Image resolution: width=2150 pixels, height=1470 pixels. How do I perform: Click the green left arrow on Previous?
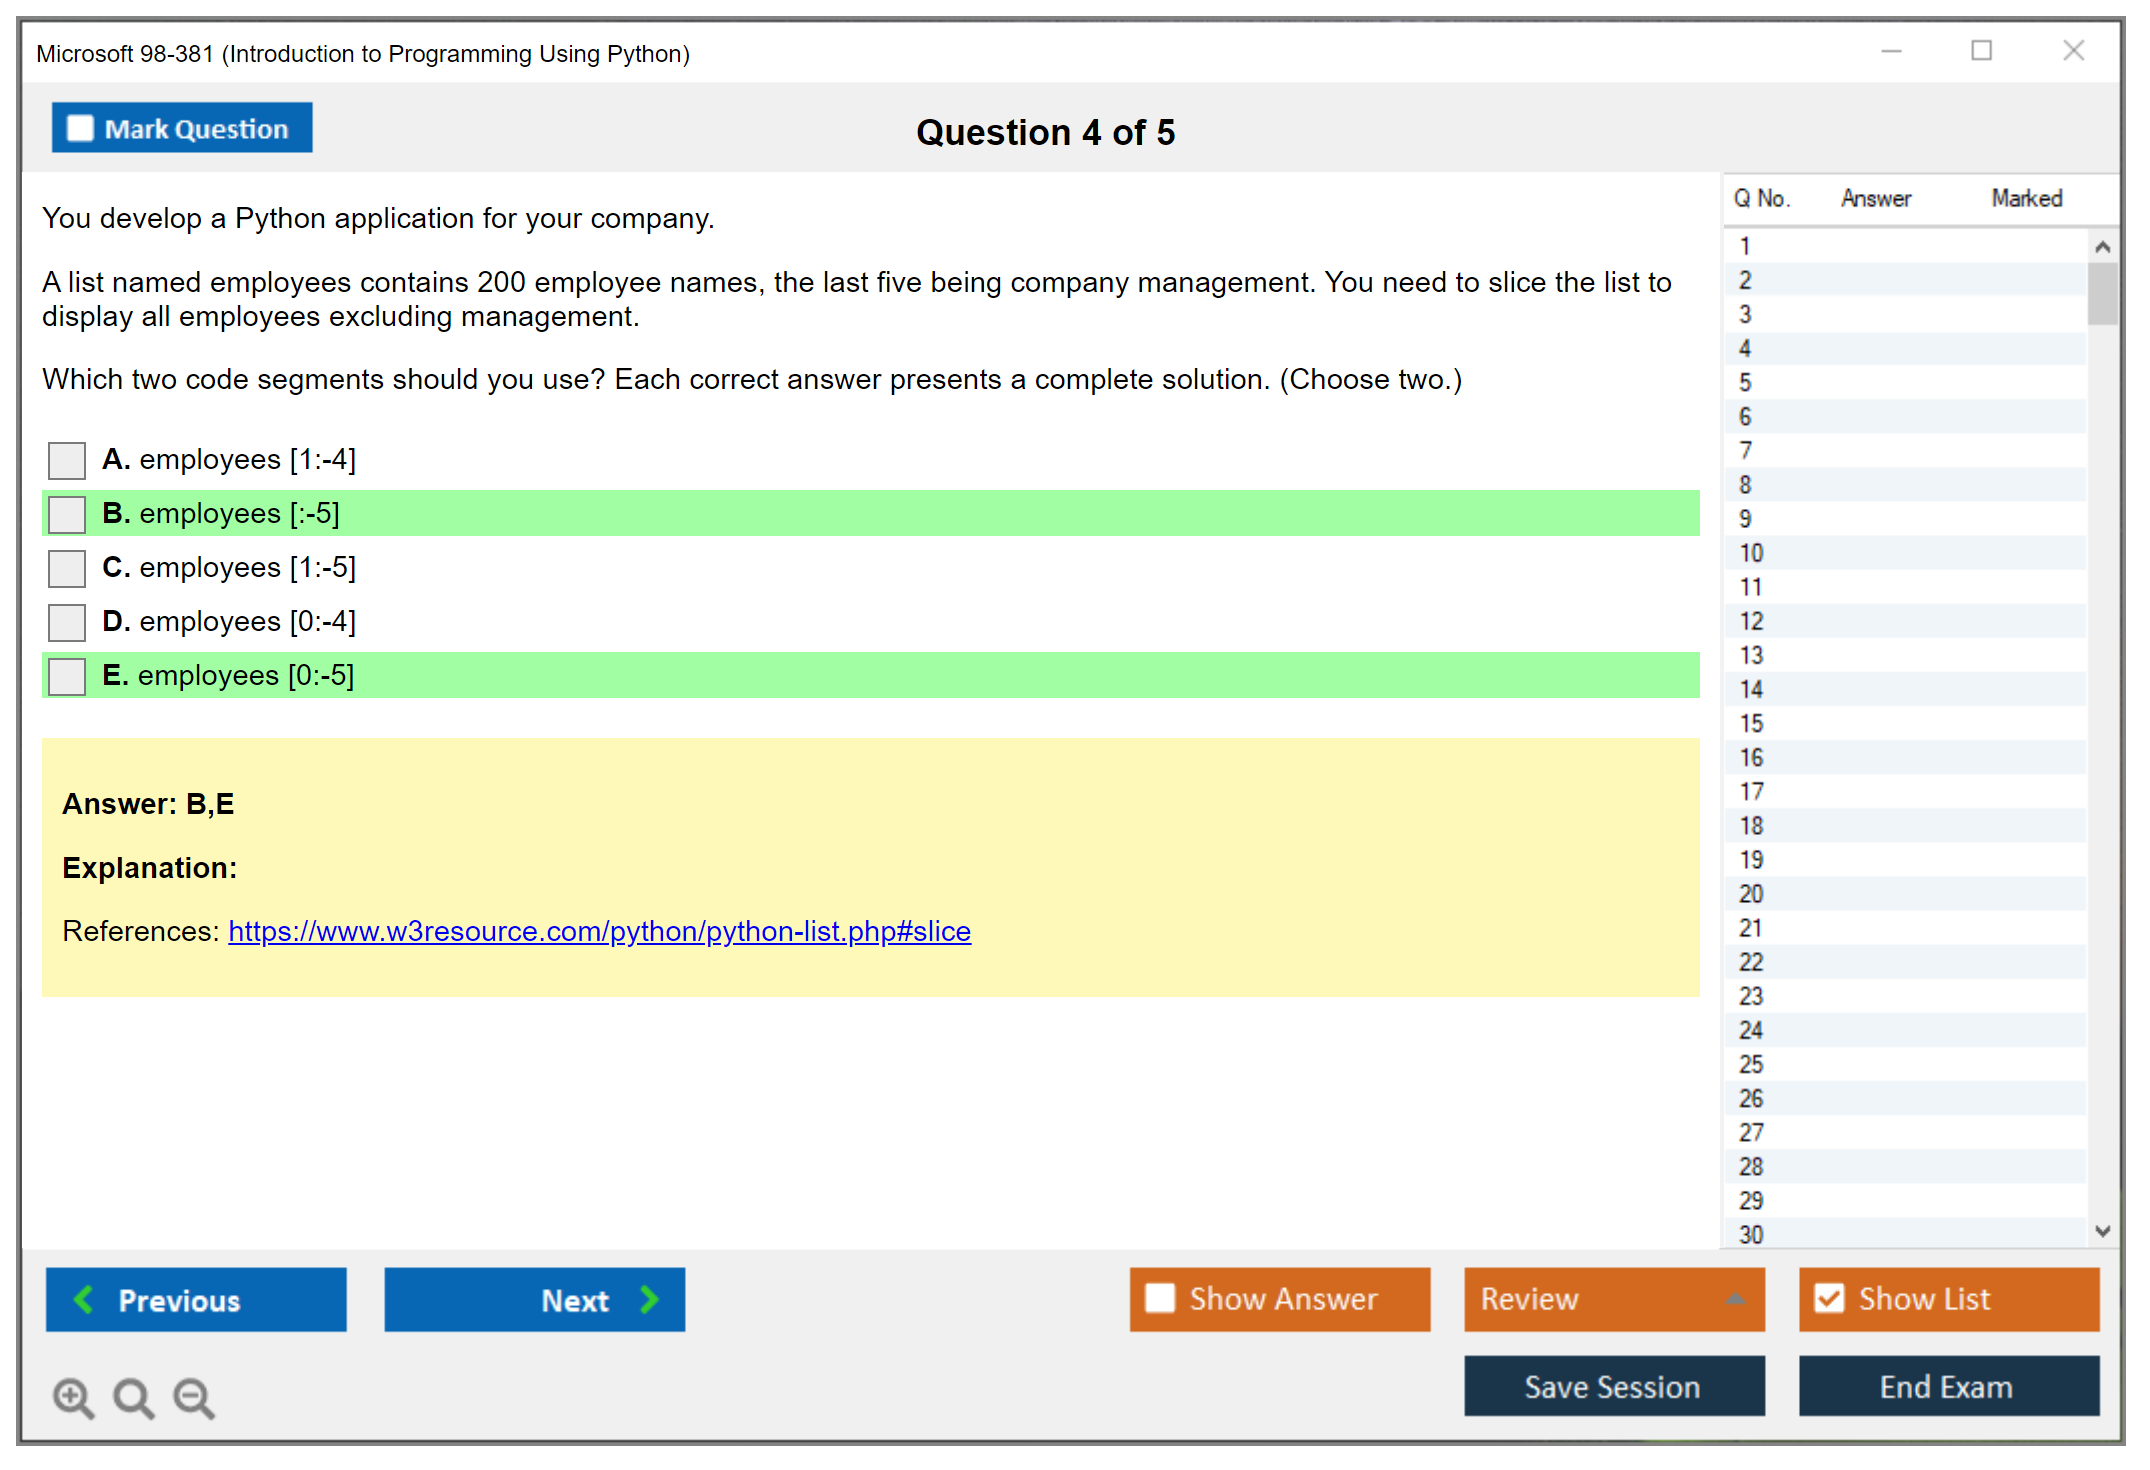(x=84, y=1299)
